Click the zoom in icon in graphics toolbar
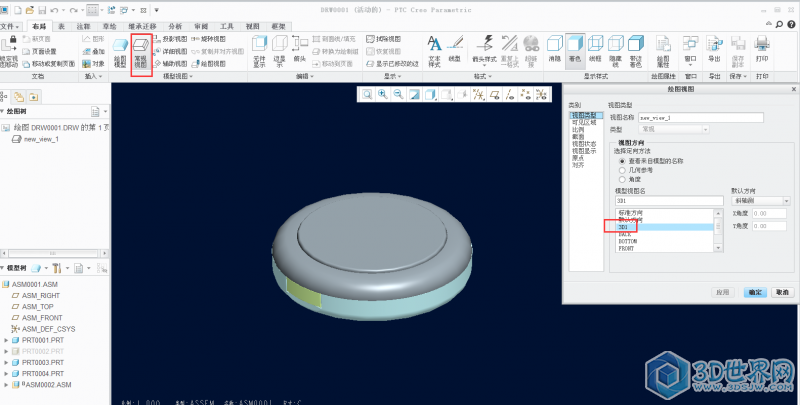Image resolution: width=800 pixels, height=405 pixels. tap(383, 94)
